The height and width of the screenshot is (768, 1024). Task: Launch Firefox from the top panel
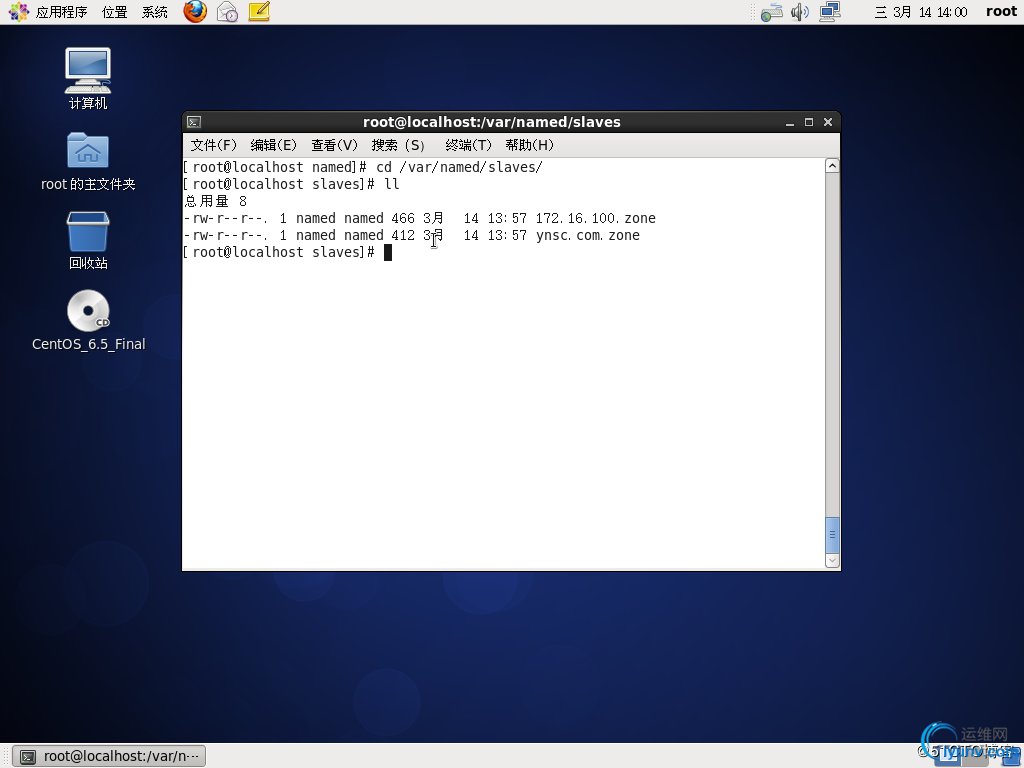click(x=195, y=12)
